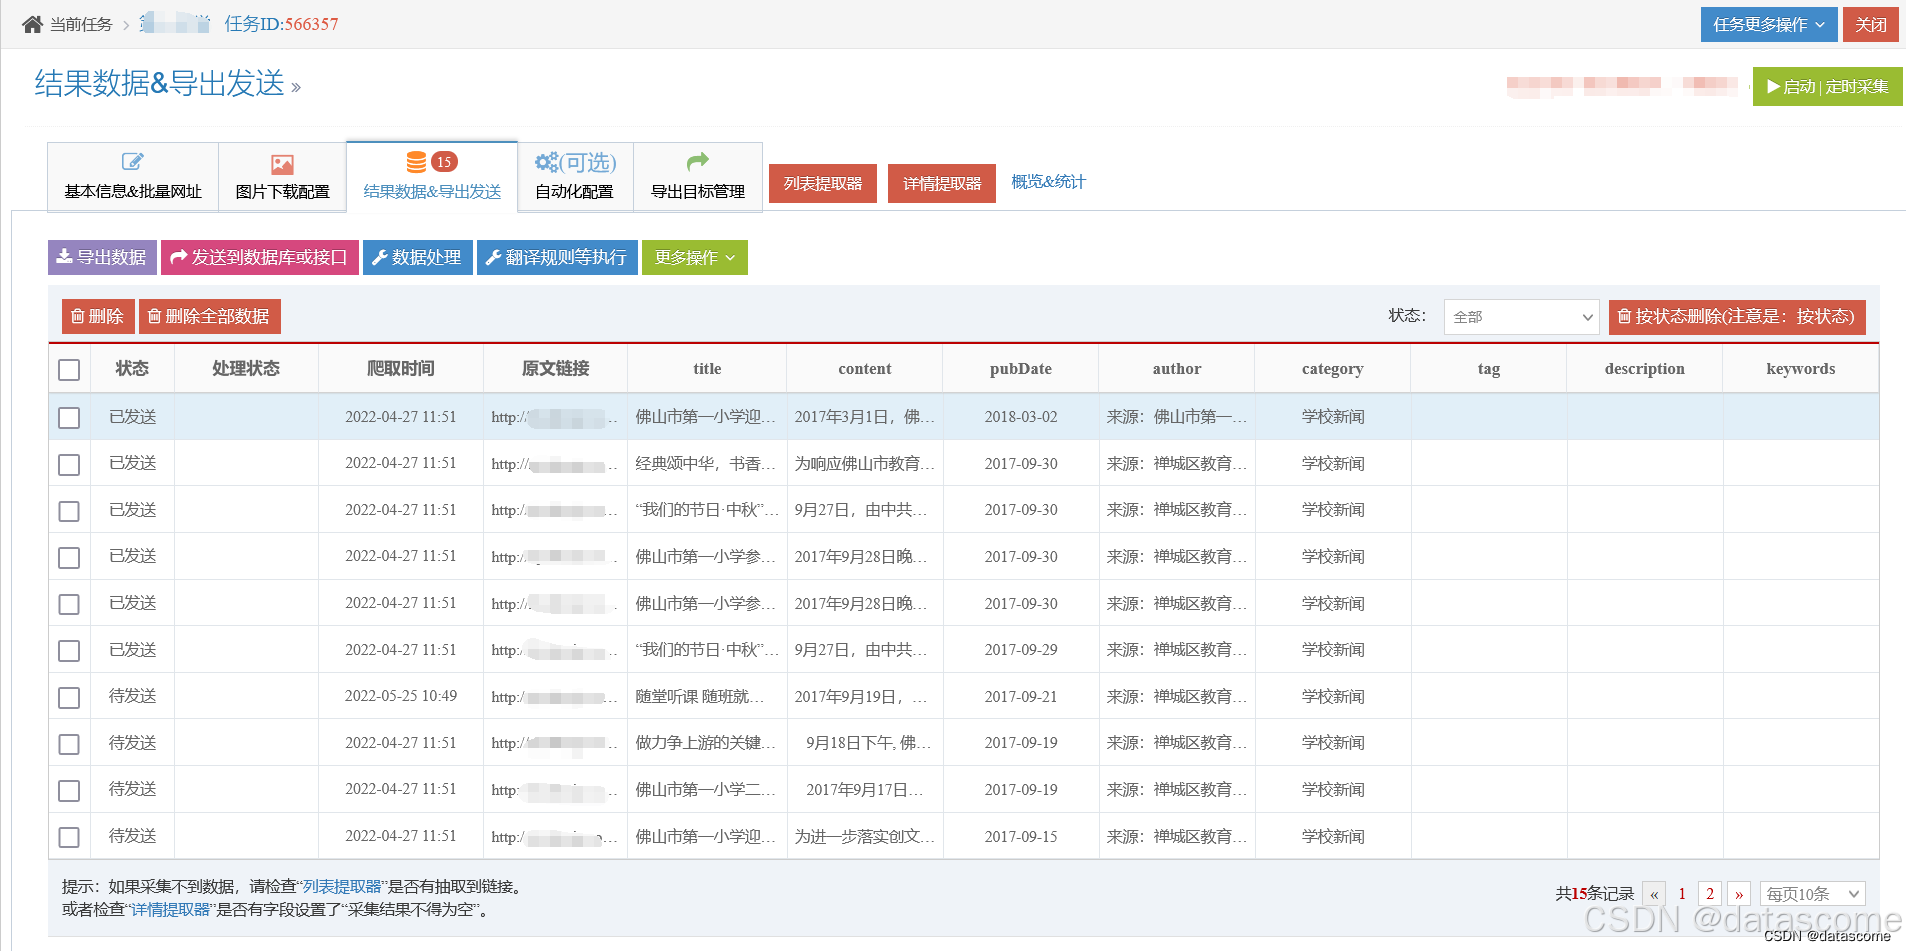Click 发送到数据库或接口 button
The image size is (1906, 951).
(260, 257)
